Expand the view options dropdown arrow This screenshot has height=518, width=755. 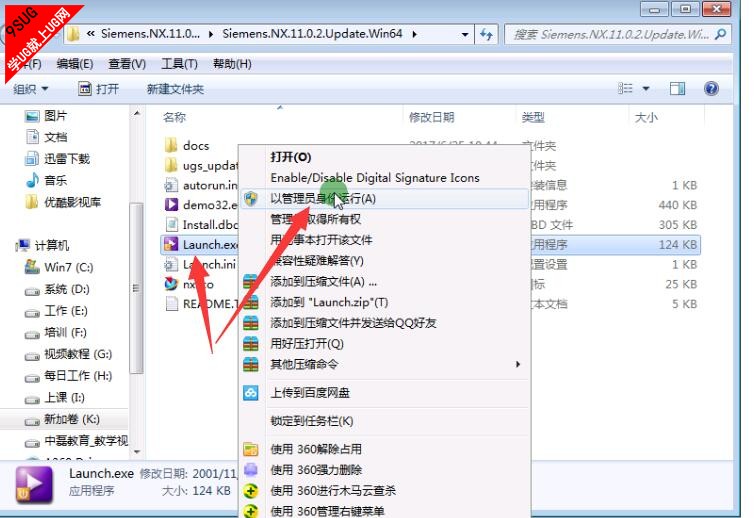[646, 89]
